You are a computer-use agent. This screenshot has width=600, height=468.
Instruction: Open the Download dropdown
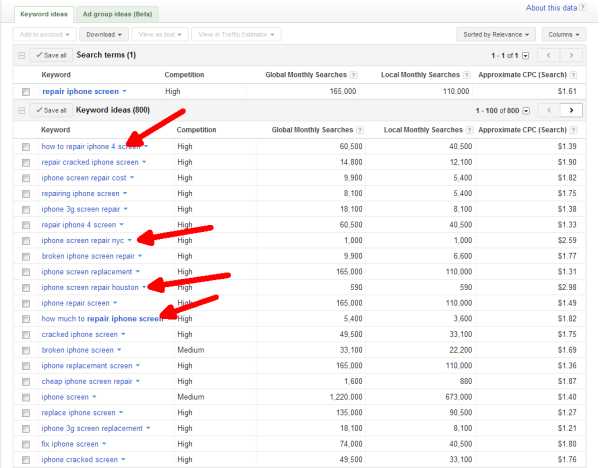104,34
